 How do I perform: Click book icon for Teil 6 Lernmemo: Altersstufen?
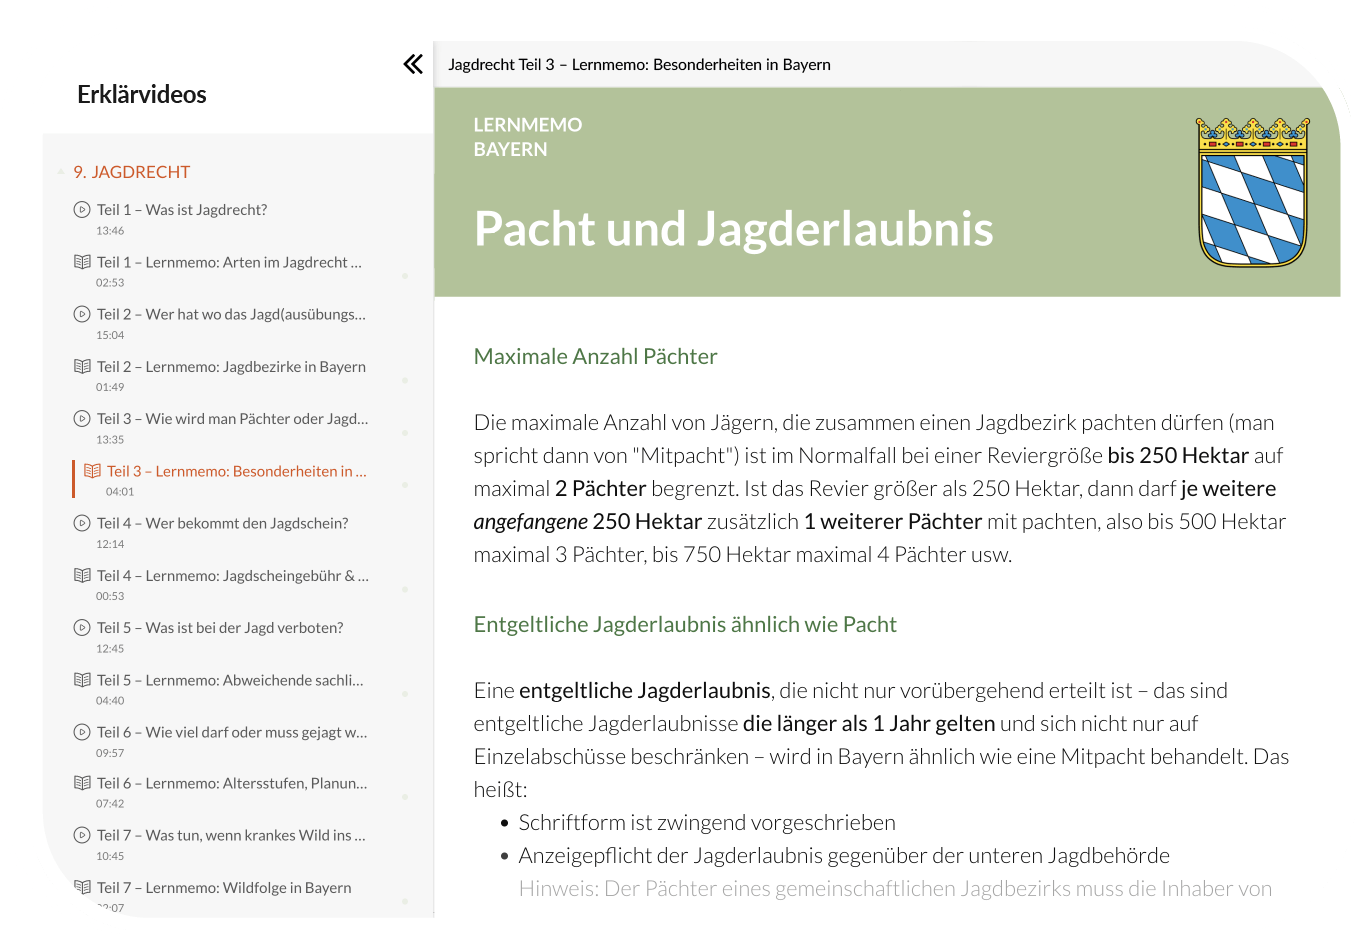point(82,783)
